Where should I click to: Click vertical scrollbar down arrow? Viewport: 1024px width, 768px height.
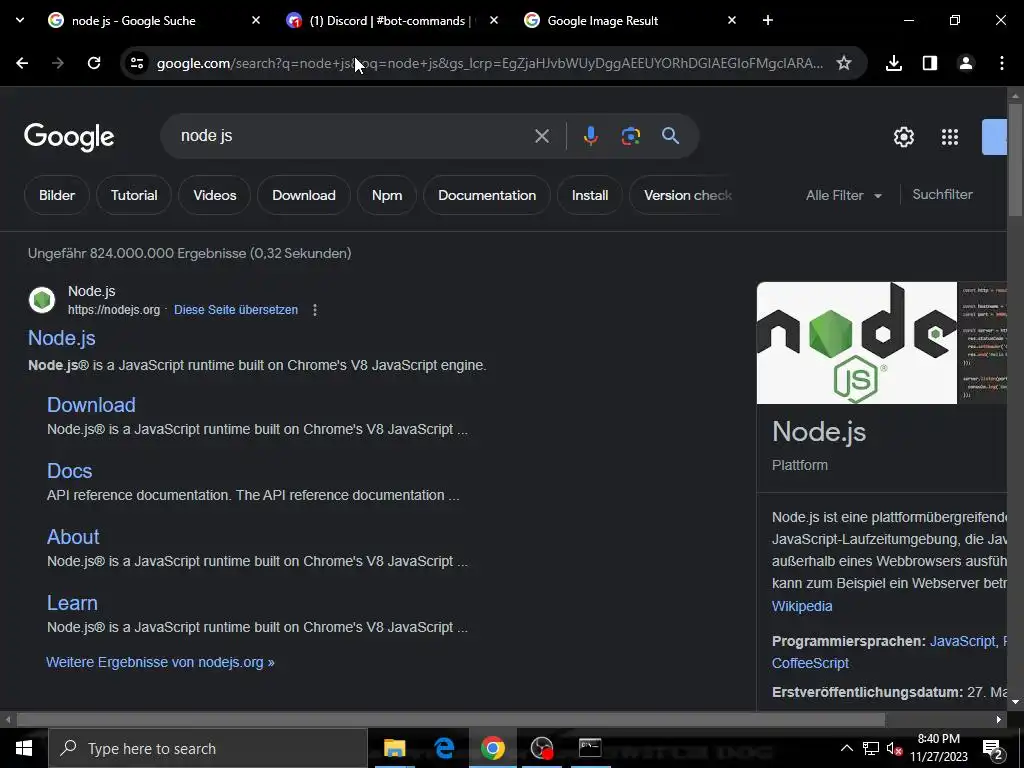coord(1015,702)
